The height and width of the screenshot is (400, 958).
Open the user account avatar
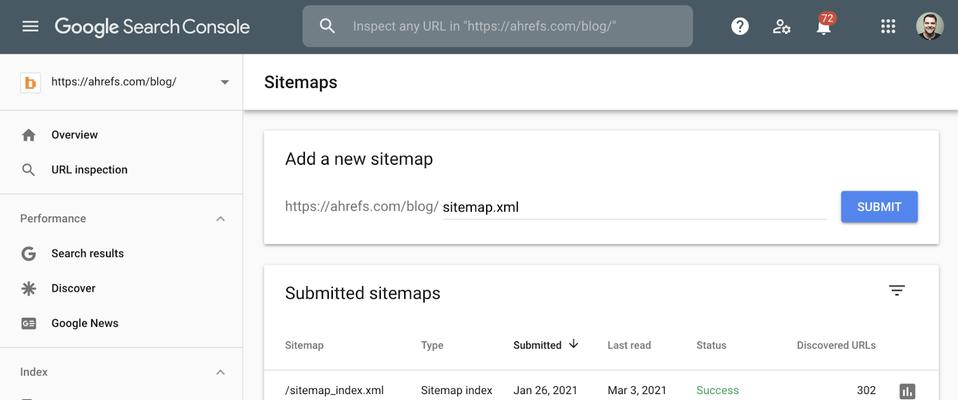[x=929, y=26]
